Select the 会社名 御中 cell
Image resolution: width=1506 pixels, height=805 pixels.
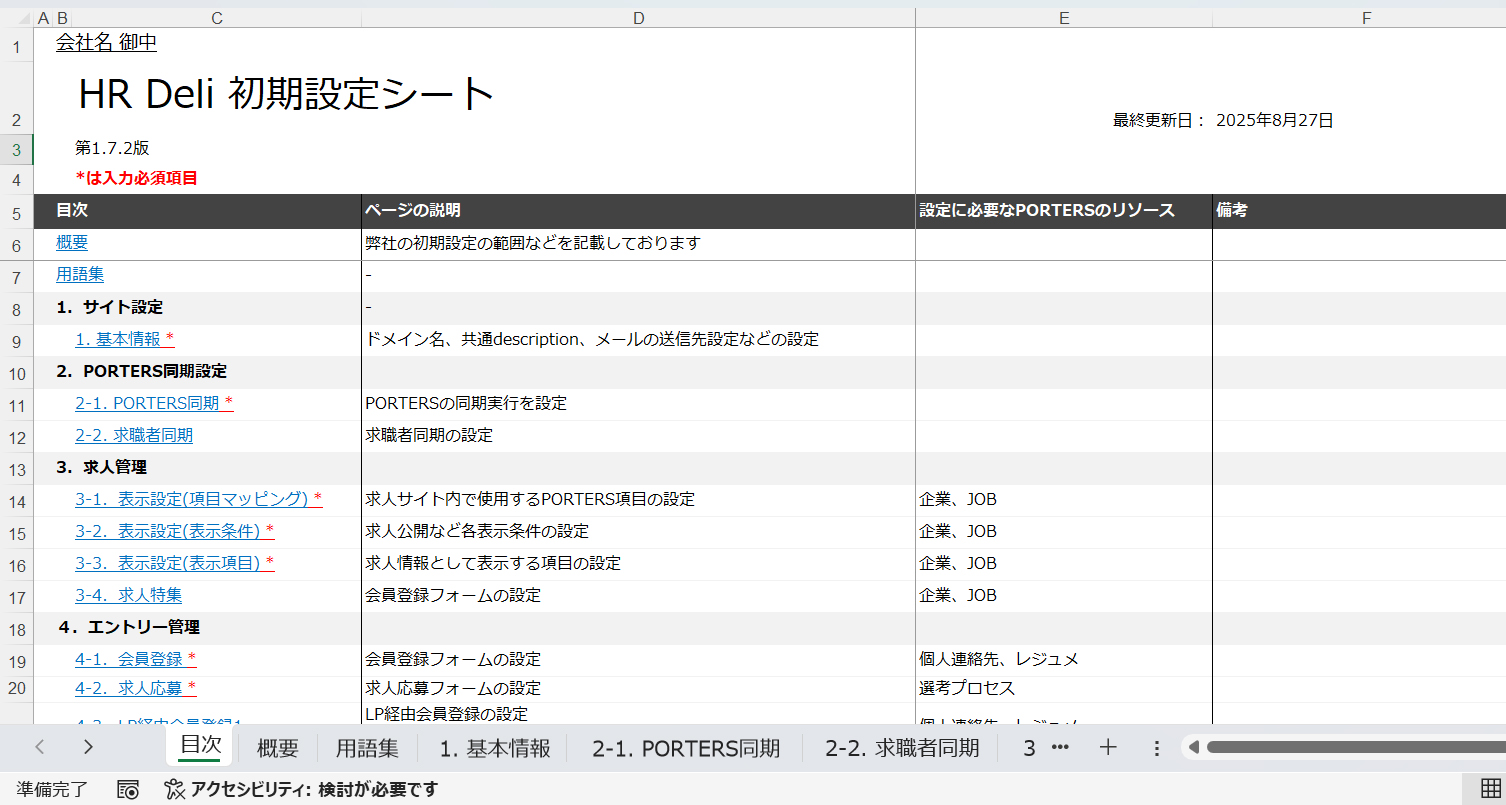(x=106, y=43)
